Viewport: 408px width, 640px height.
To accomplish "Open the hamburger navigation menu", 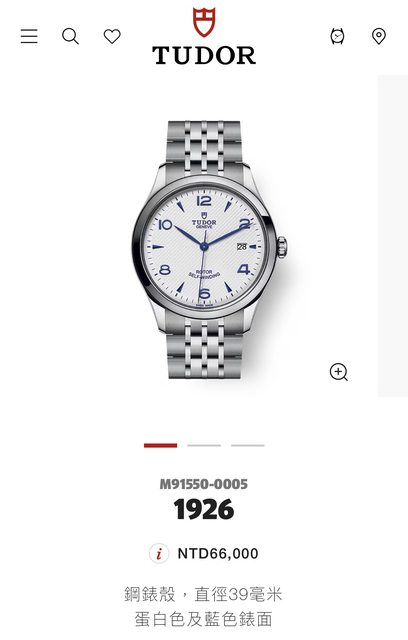I will pos(29,36).
